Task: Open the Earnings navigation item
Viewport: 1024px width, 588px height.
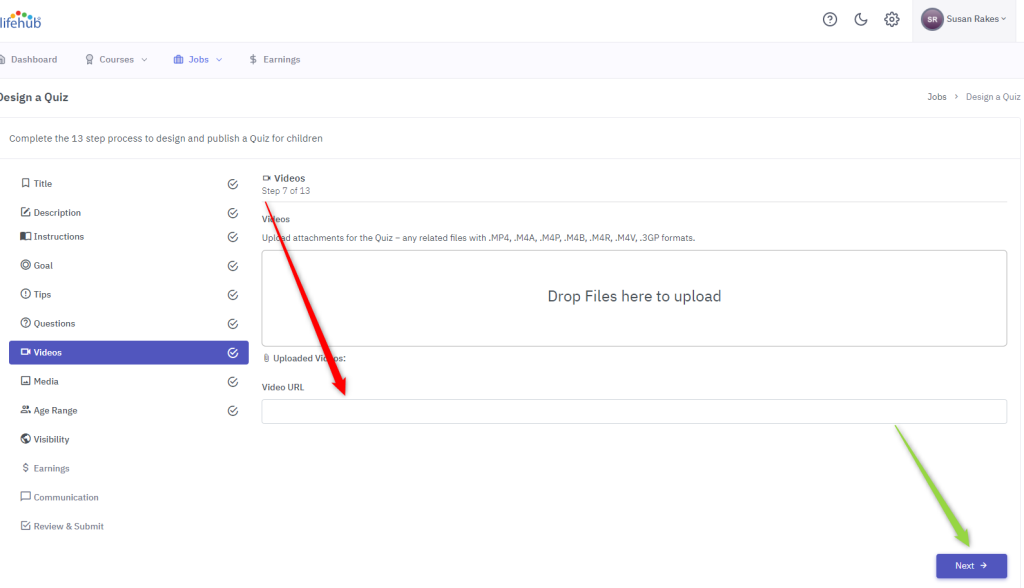Action: [274, 59]
